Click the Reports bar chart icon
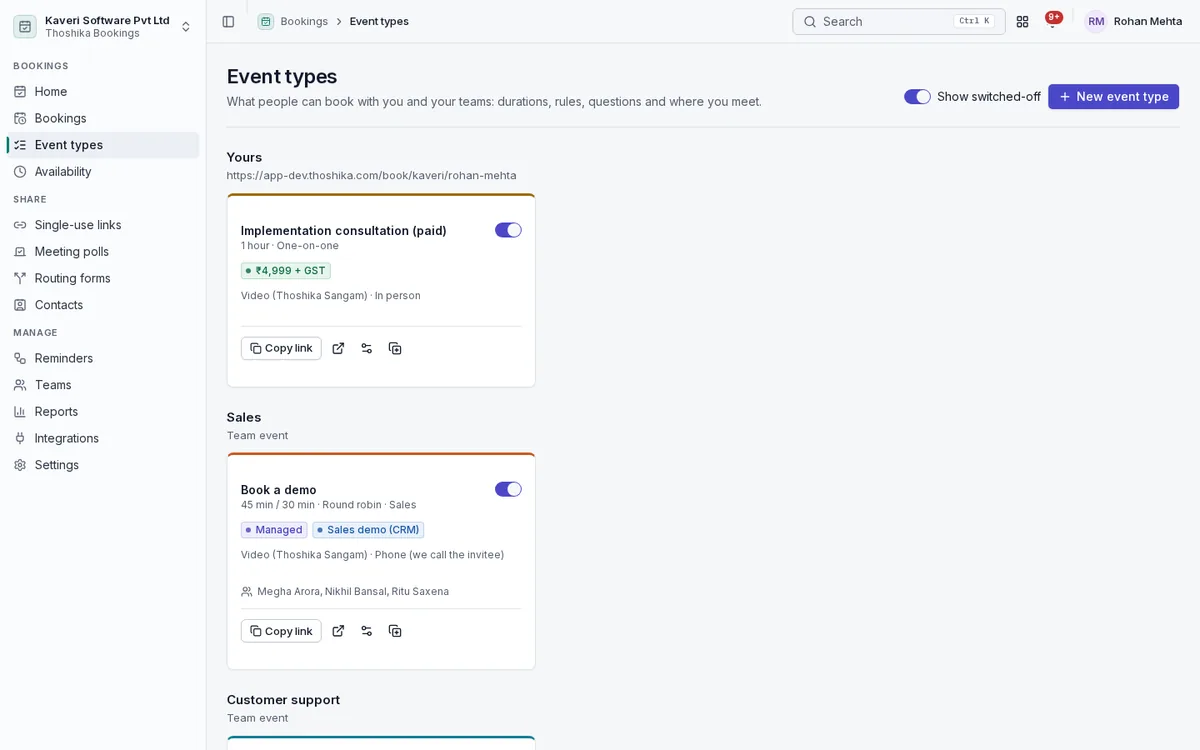Viewport: 1200px width, 750px height. [x=20, y=411]
